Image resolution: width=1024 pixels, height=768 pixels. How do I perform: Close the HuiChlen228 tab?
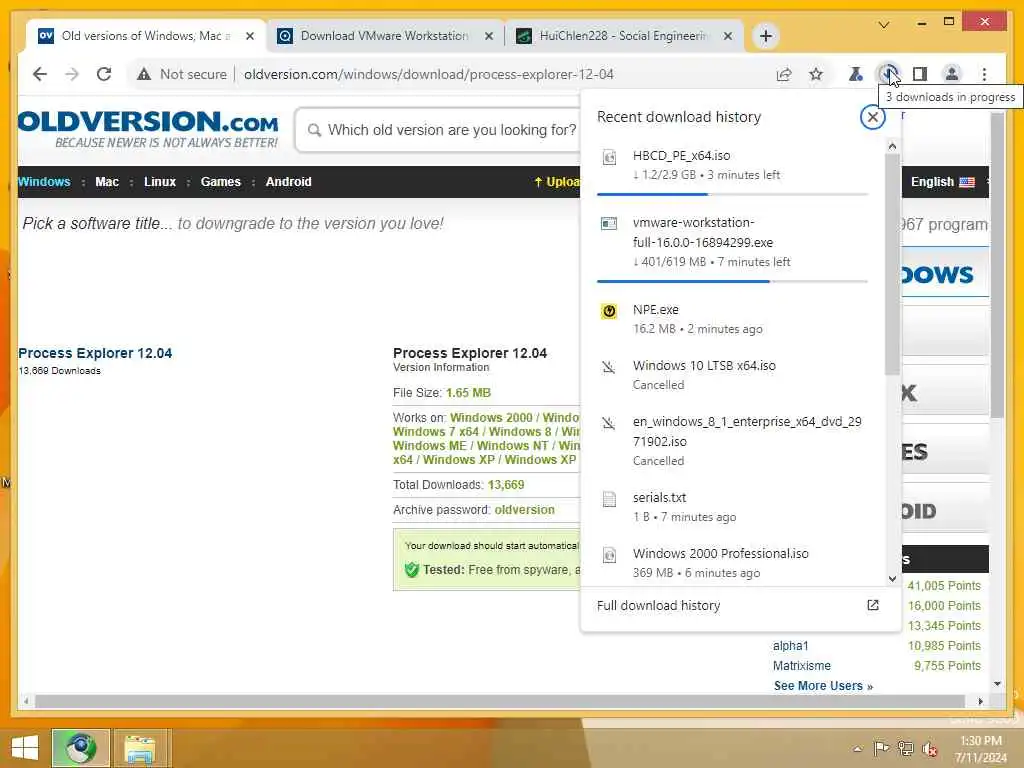coord(728,36)
